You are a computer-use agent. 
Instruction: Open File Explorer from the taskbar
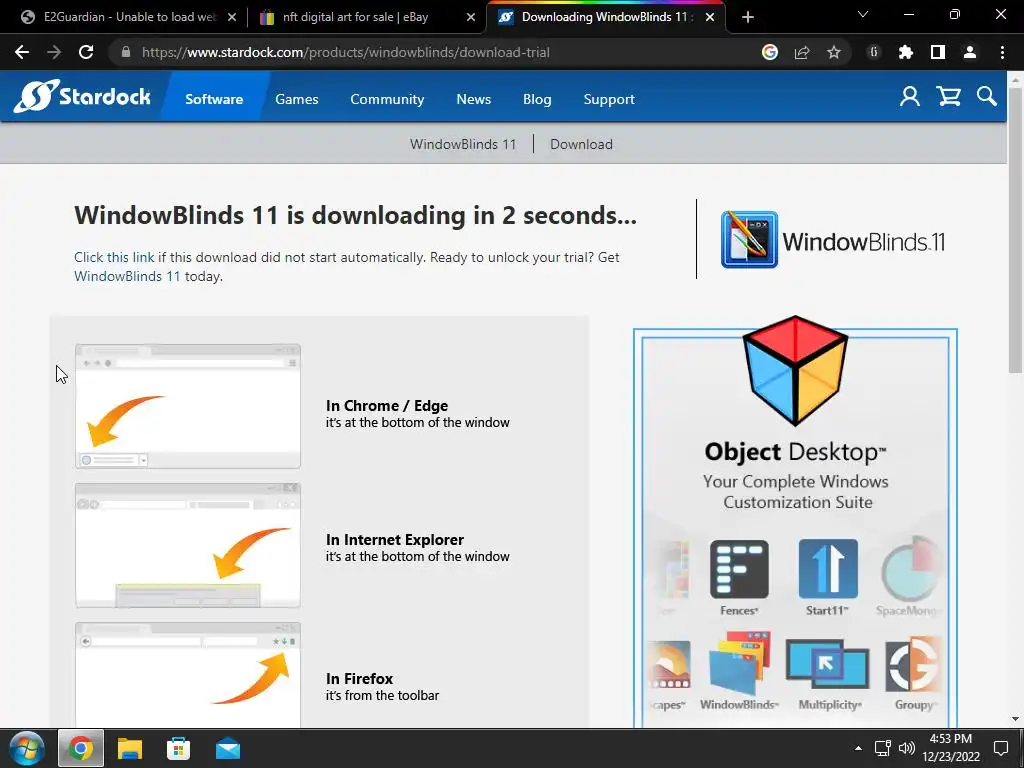[129, 748]
